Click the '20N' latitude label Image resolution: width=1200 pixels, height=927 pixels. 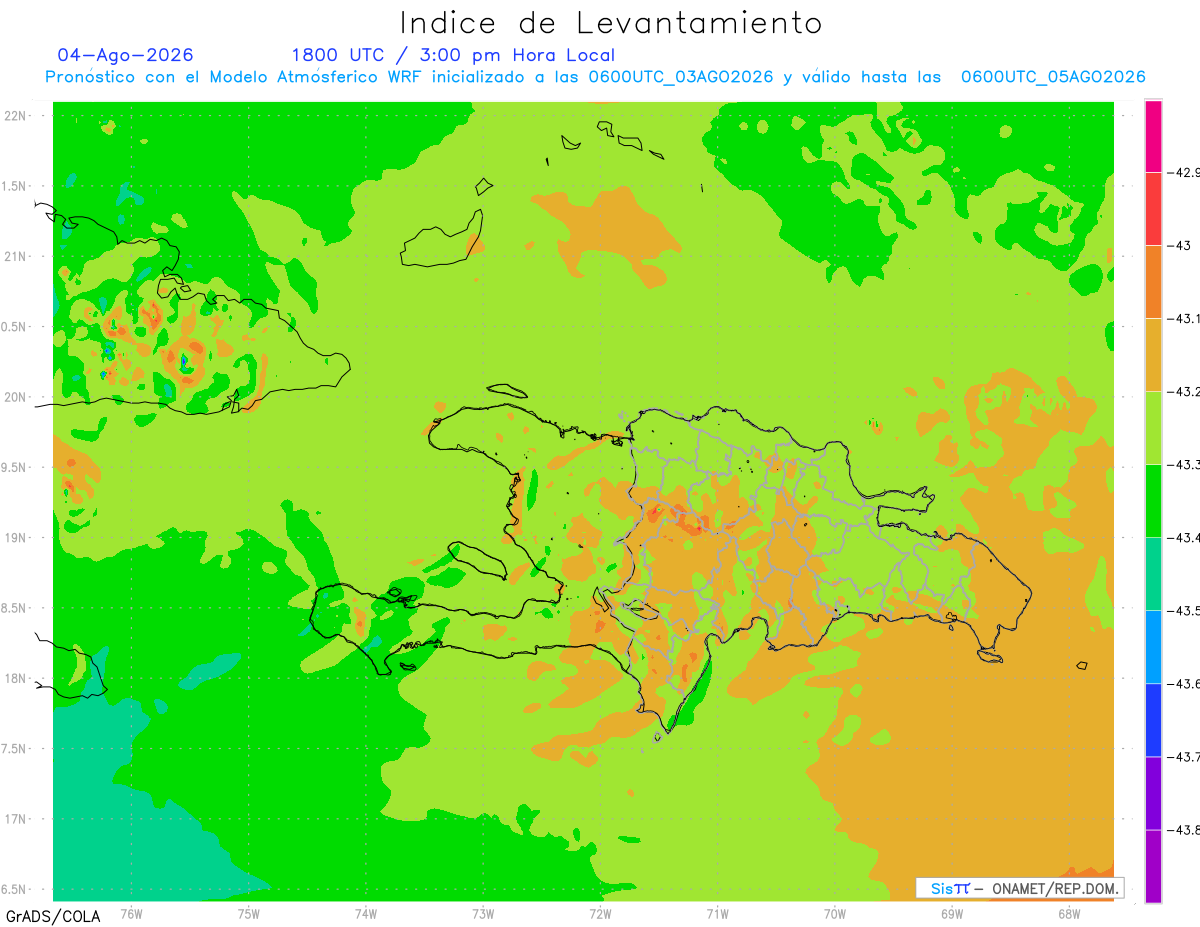15,397
